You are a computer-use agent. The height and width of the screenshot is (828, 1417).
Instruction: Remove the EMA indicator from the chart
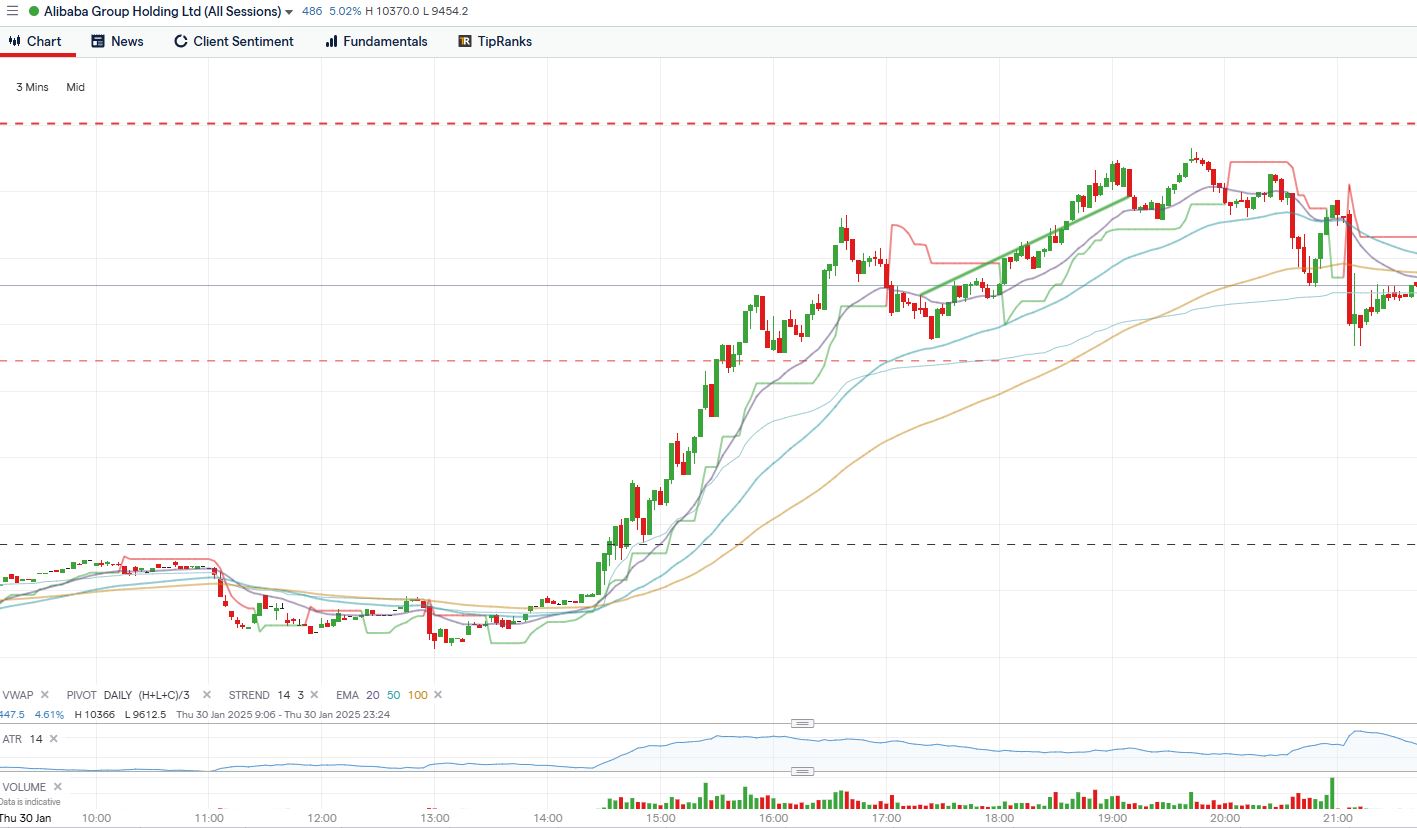point(438,695)
